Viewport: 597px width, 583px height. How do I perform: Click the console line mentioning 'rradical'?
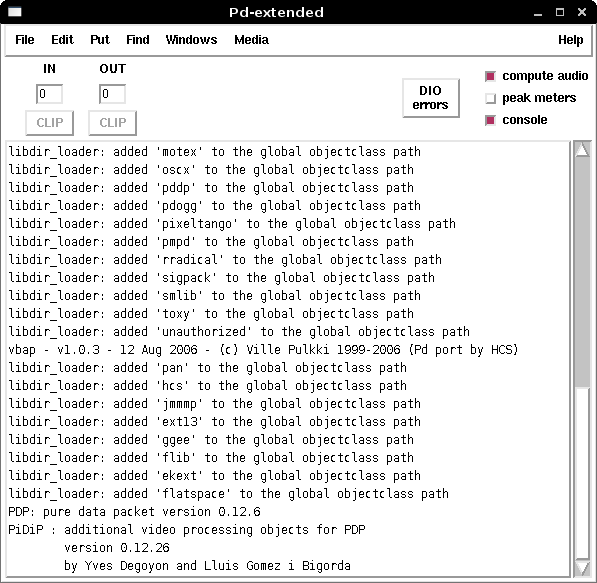(x=225, y=260)
